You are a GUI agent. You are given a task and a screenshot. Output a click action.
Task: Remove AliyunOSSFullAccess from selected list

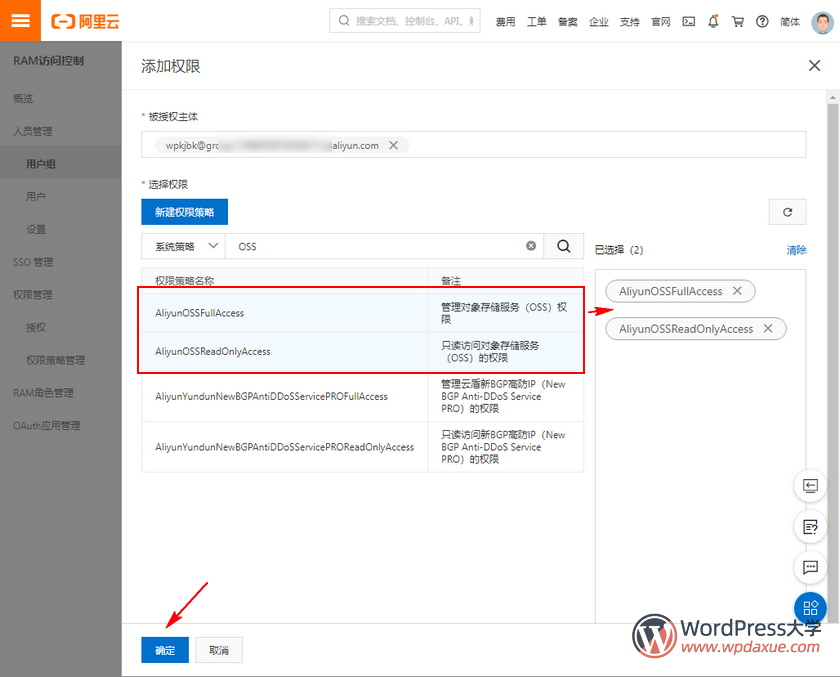pos(737,291)
